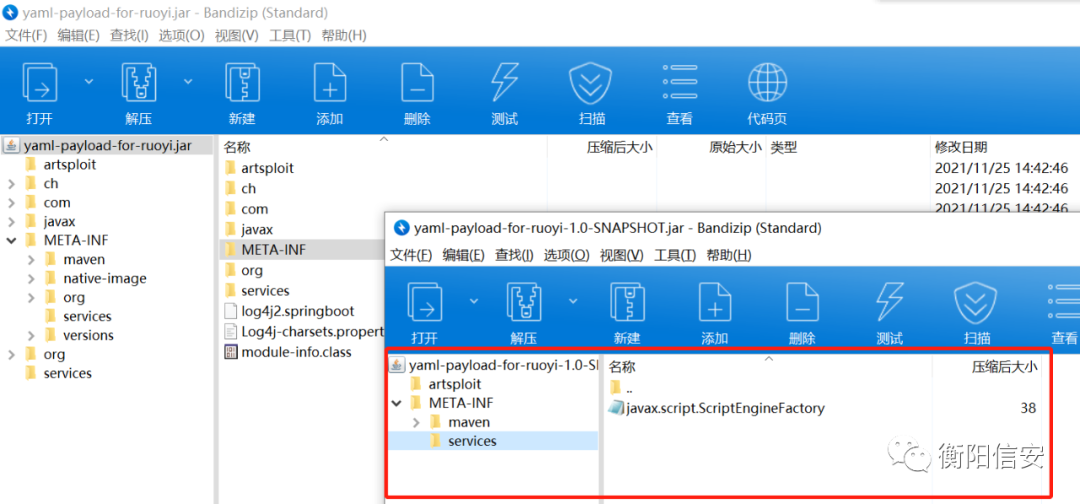Click Open icon in back Bandizip window
Viewport: 1080px width, 504px height.
(x=40, y=83)
